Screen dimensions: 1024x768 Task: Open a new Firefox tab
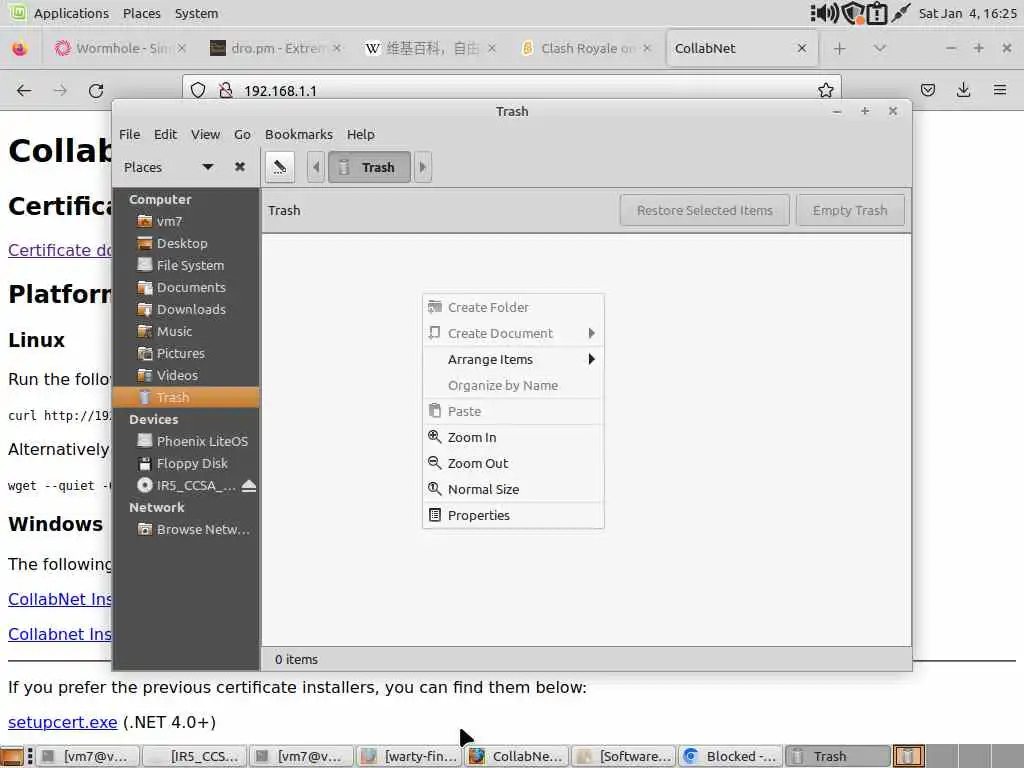[840, 48]
